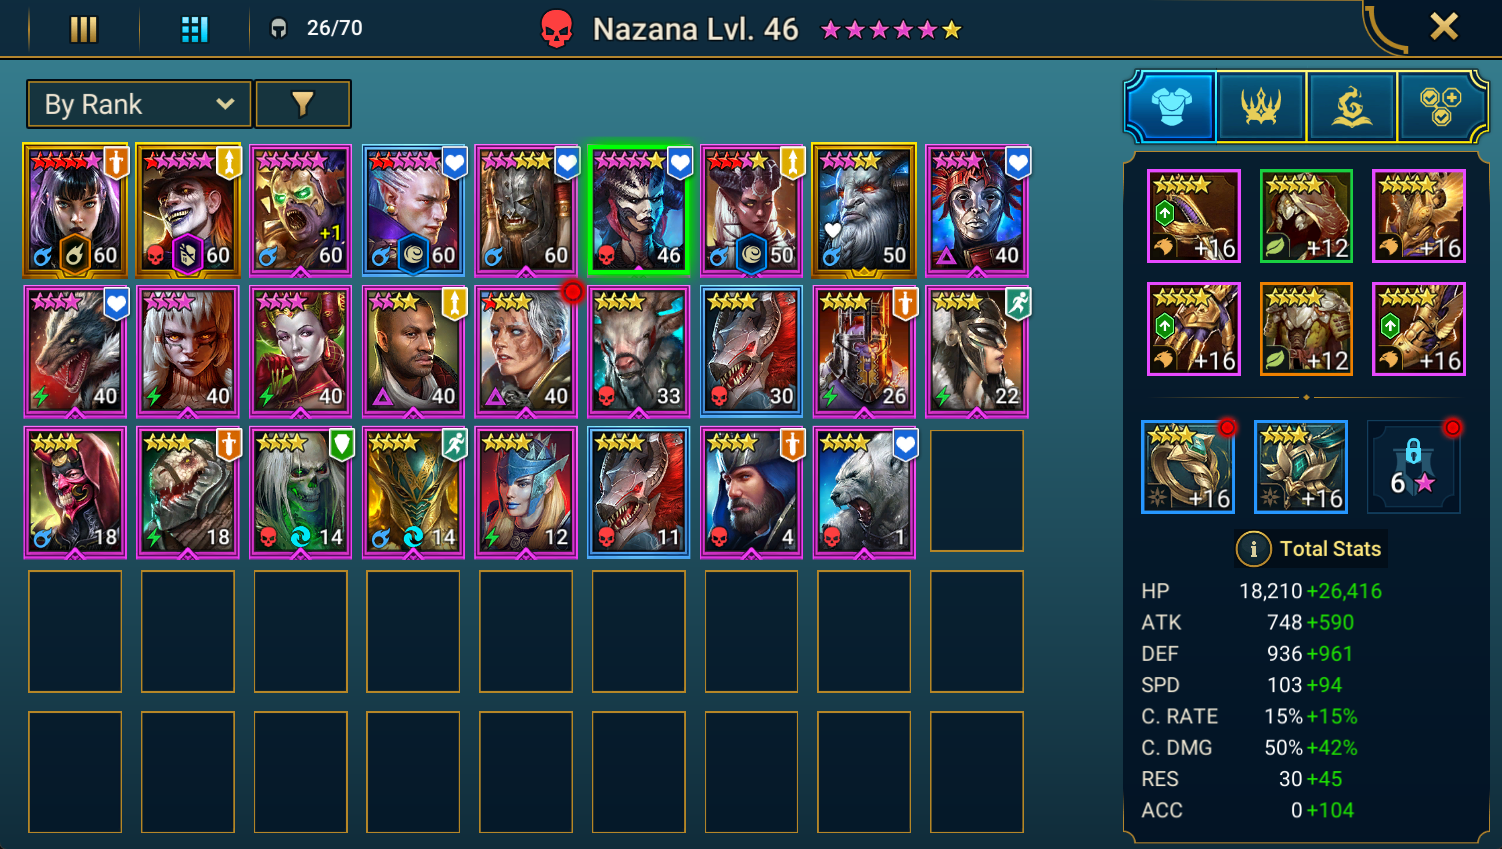Open the rightmost circles tab icon
Screen dimensions: 1502x849
point(1440,106)
